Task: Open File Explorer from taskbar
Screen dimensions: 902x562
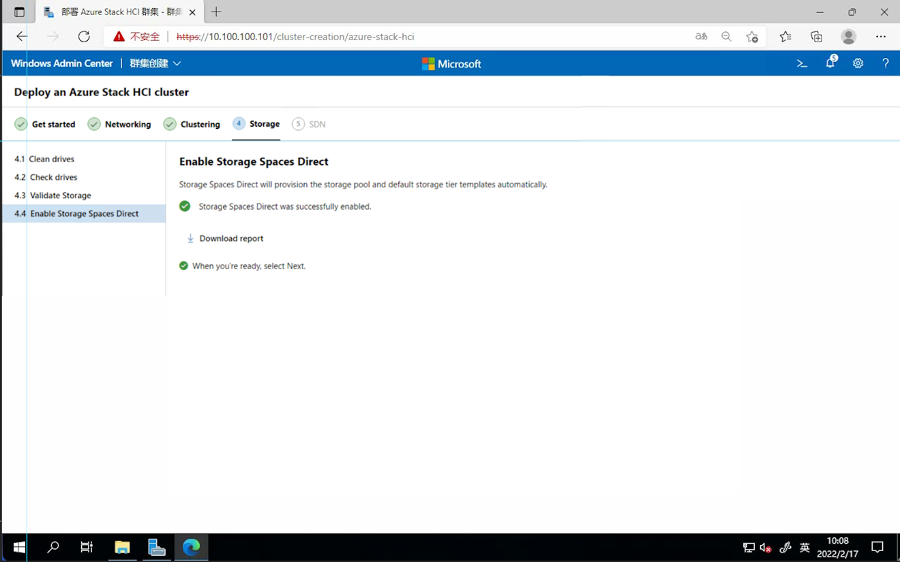Action: tap(122, 547)
